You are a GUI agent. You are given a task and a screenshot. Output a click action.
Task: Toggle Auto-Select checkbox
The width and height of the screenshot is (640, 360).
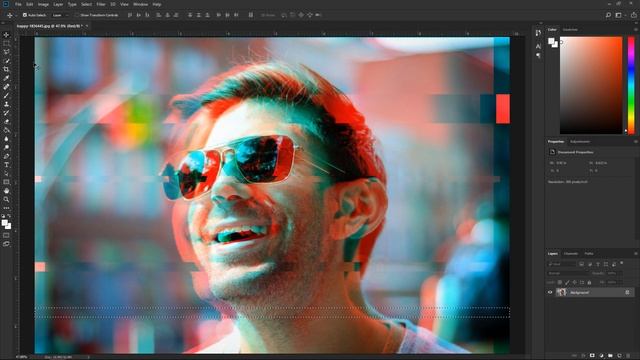click(25, 15)
